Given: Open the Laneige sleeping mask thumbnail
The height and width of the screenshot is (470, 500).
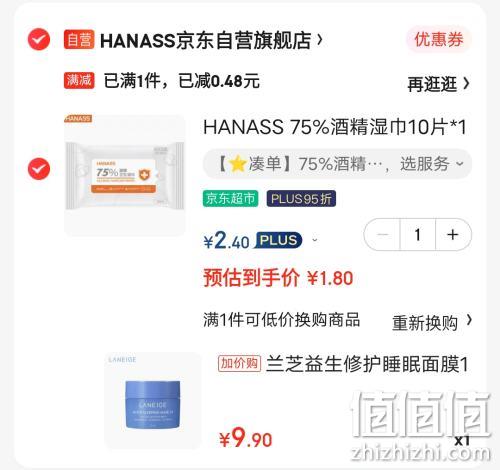Looking at the screenshot, I should (153, 400).
